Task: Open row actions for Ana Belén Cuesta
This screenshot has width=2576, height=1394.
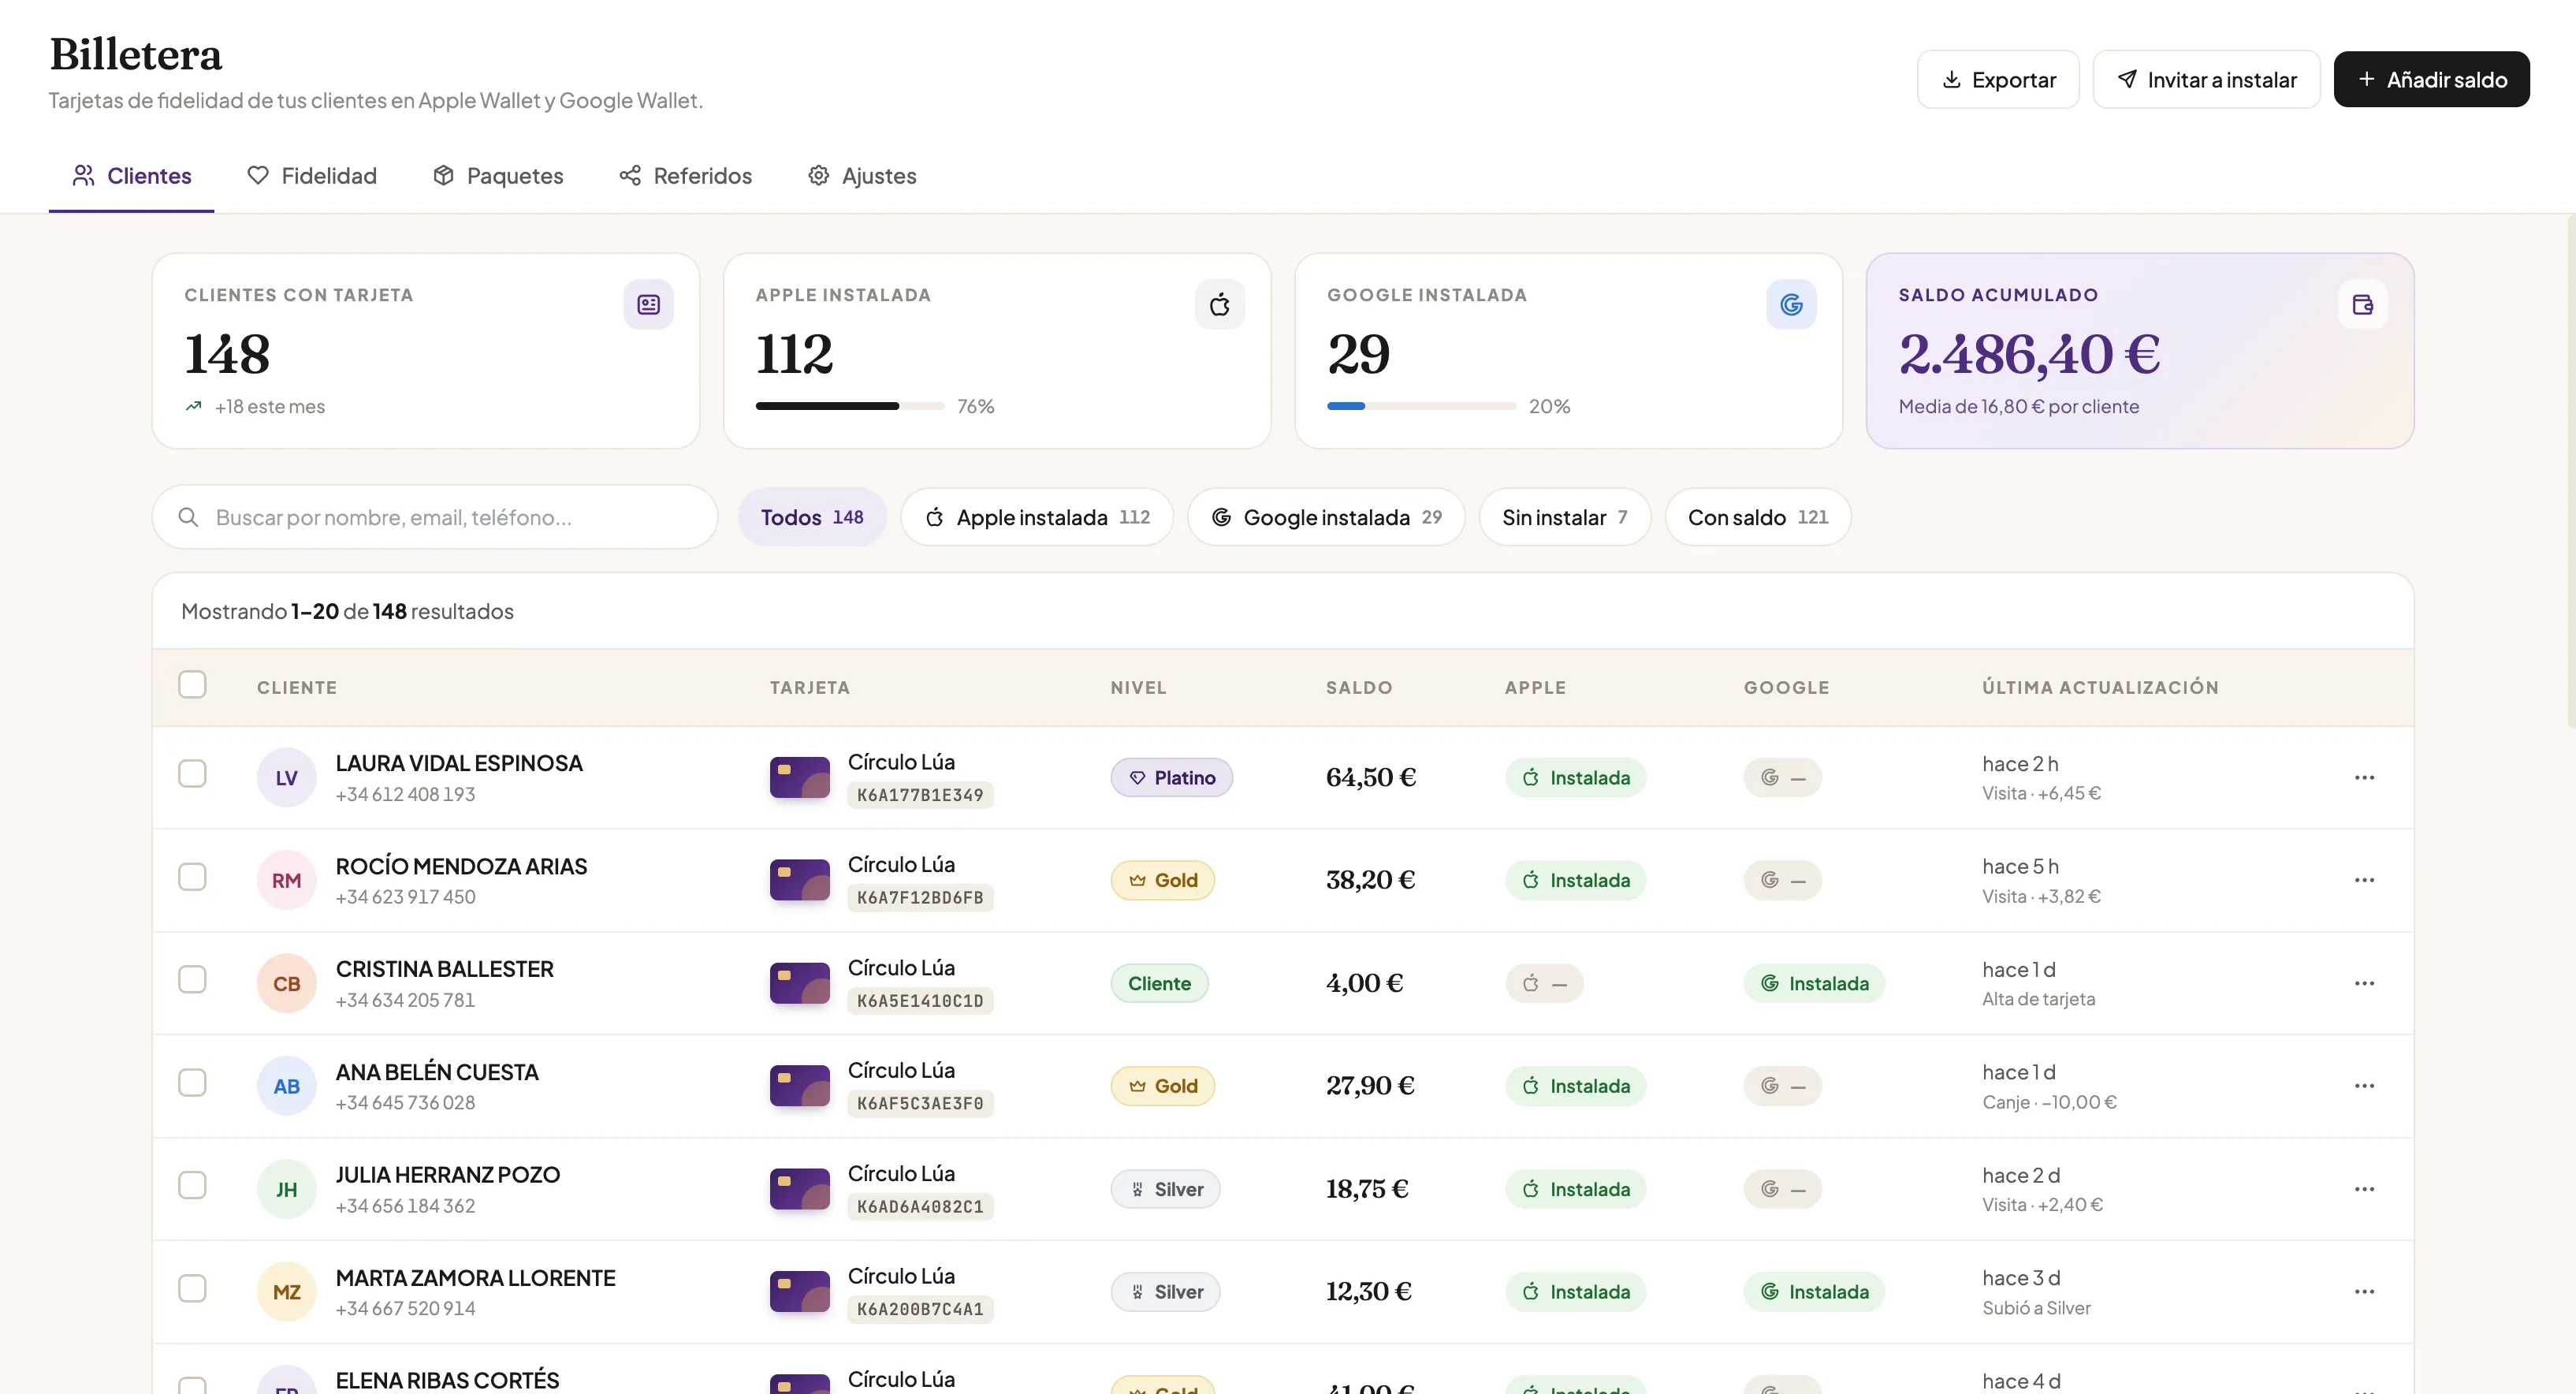Action: point(2364,1085)
